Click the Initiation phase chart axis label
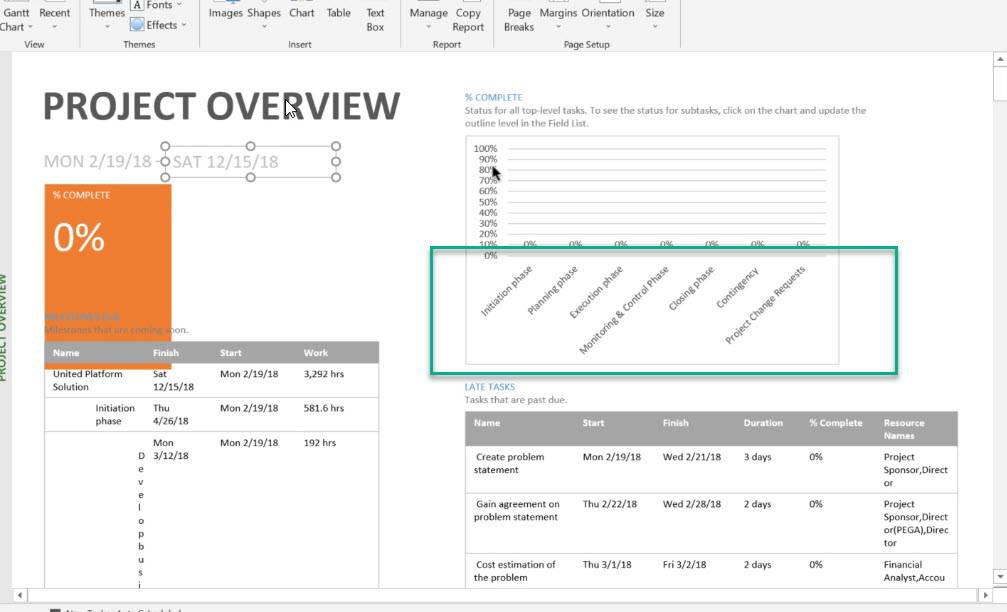This screenshot has width=1007, height=612. (x=507, y=291)
